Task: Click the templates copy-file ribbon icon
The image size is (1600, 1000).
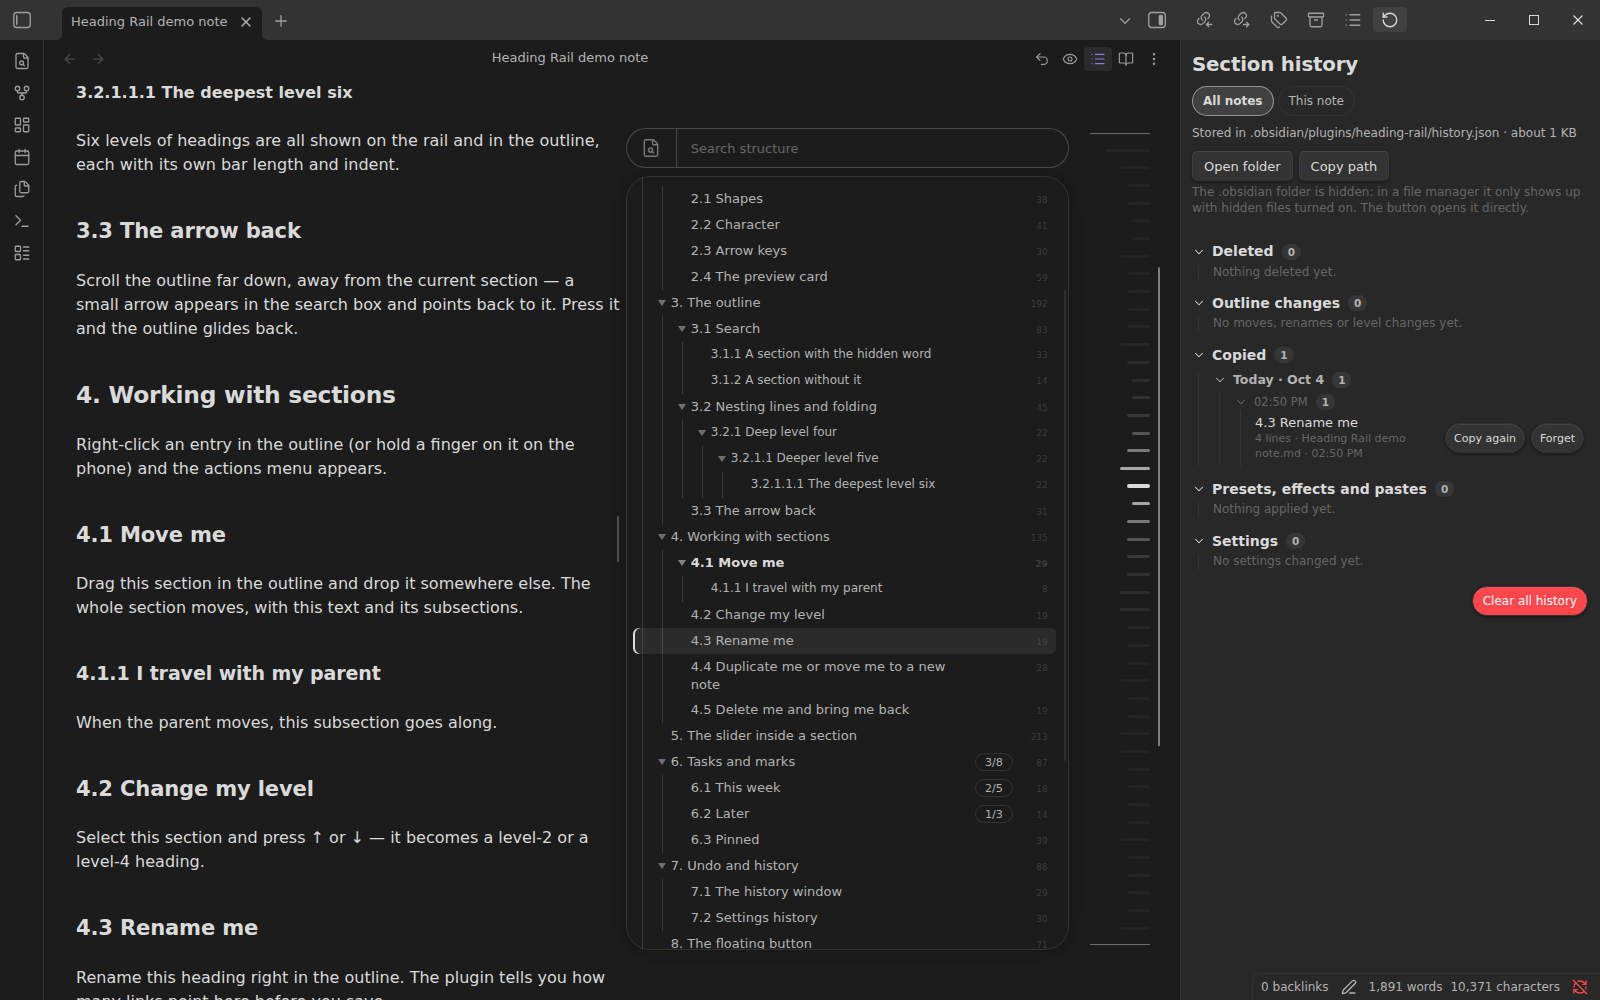Action: (22, 189)
